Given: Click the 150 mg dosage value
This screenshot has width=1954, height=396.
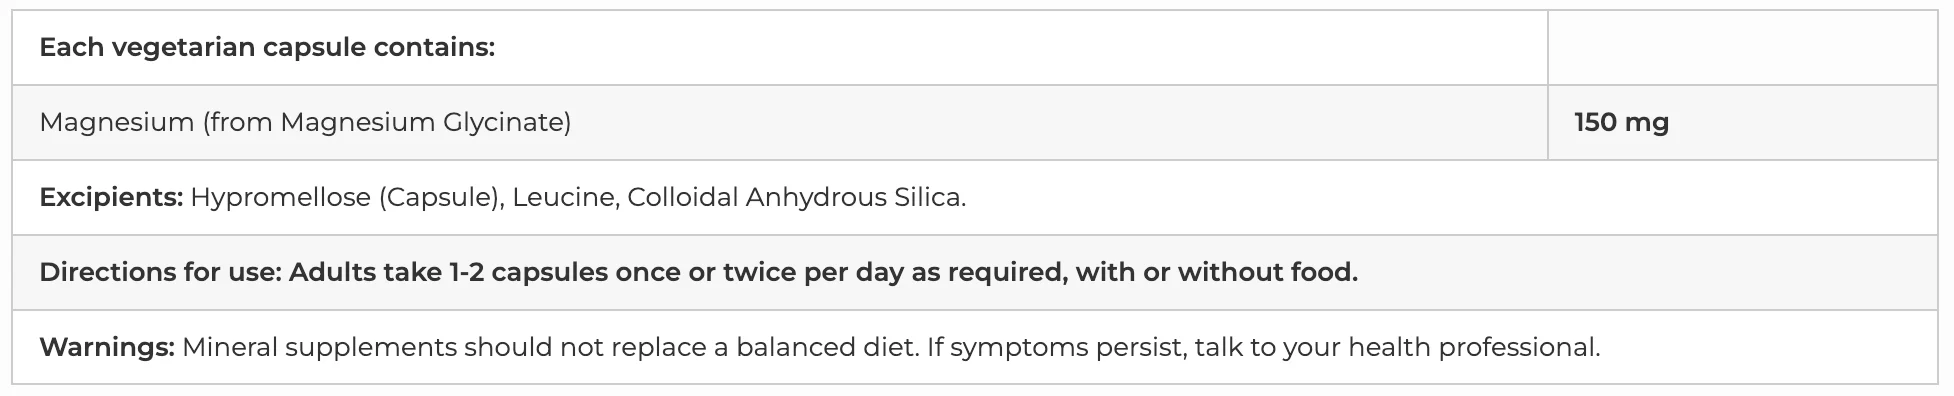Looking at the screenshot, I should pos(1621,122).
